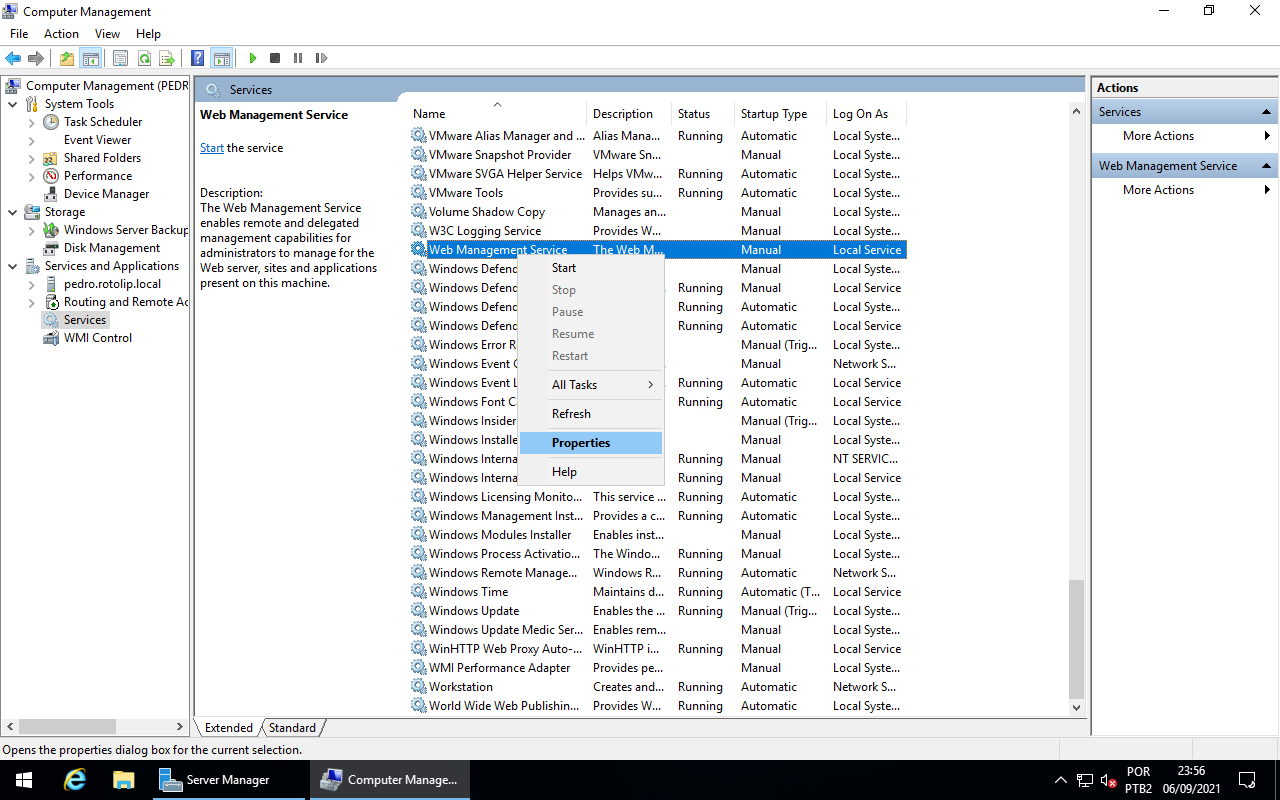Viewport: 1280px width, 800px height.
Task: Expand the Task Scheduler tree node
Action: pyautogui.click(x=30, y=121)
